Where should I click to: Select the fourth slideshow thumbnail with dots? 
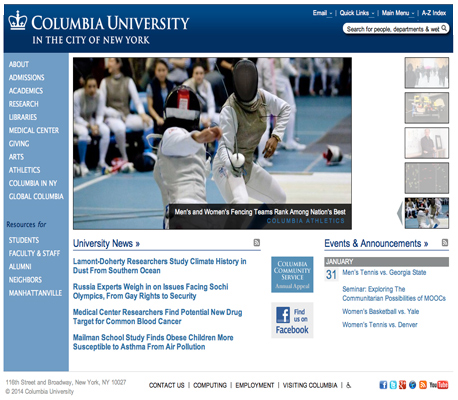coord(427,178)
